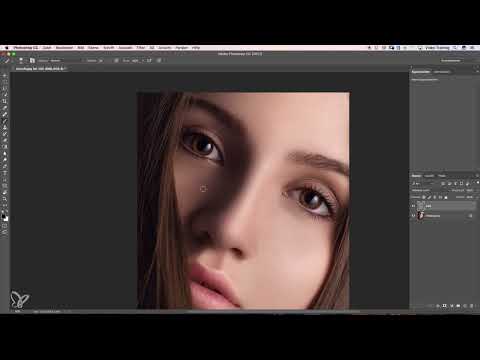Toggle visibility of the Hintergrund layer
The width and height of the screenshot is (480, 360).
coord(413,216)
